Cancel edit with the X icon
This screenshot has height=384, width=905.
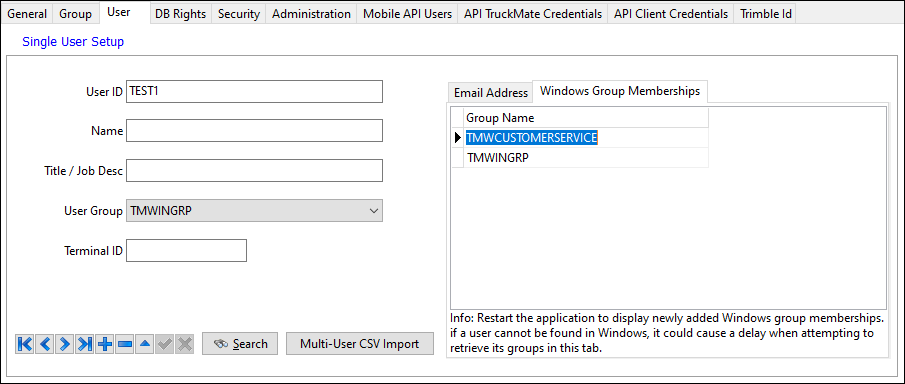(184, 344)
